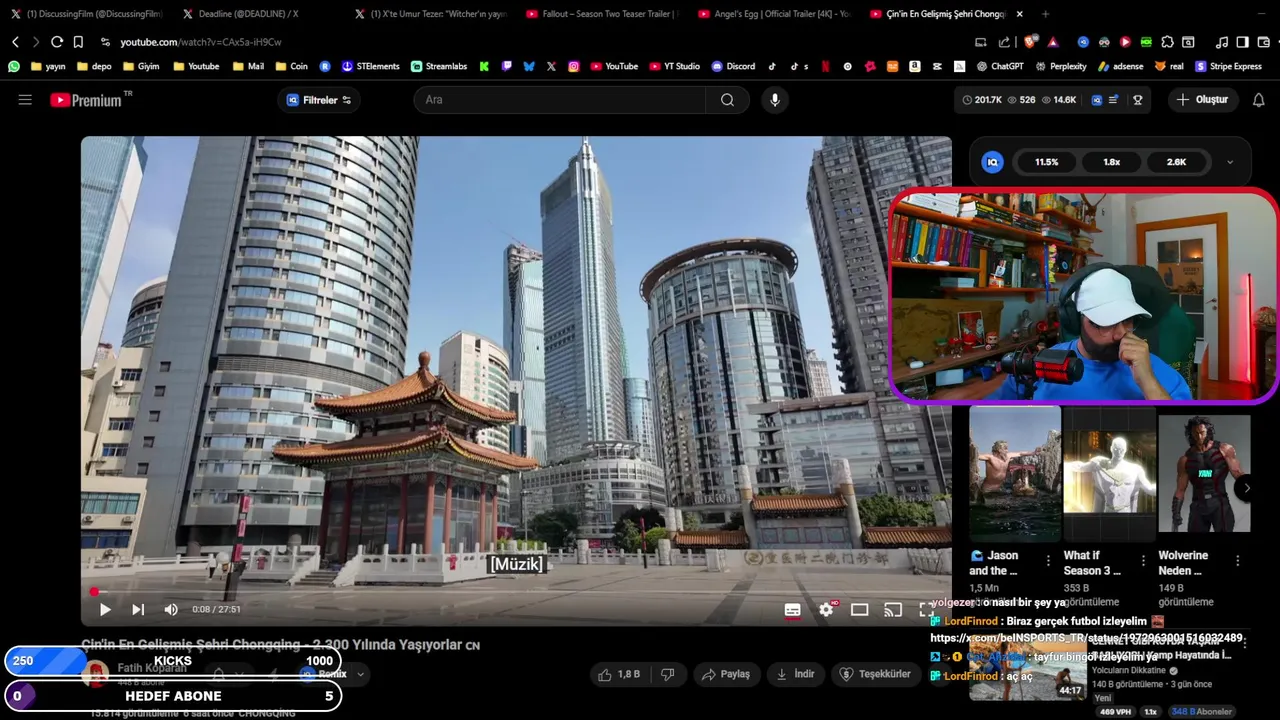
Task: Click the vidIQ IQ logo badge
Action: (992, 162)
